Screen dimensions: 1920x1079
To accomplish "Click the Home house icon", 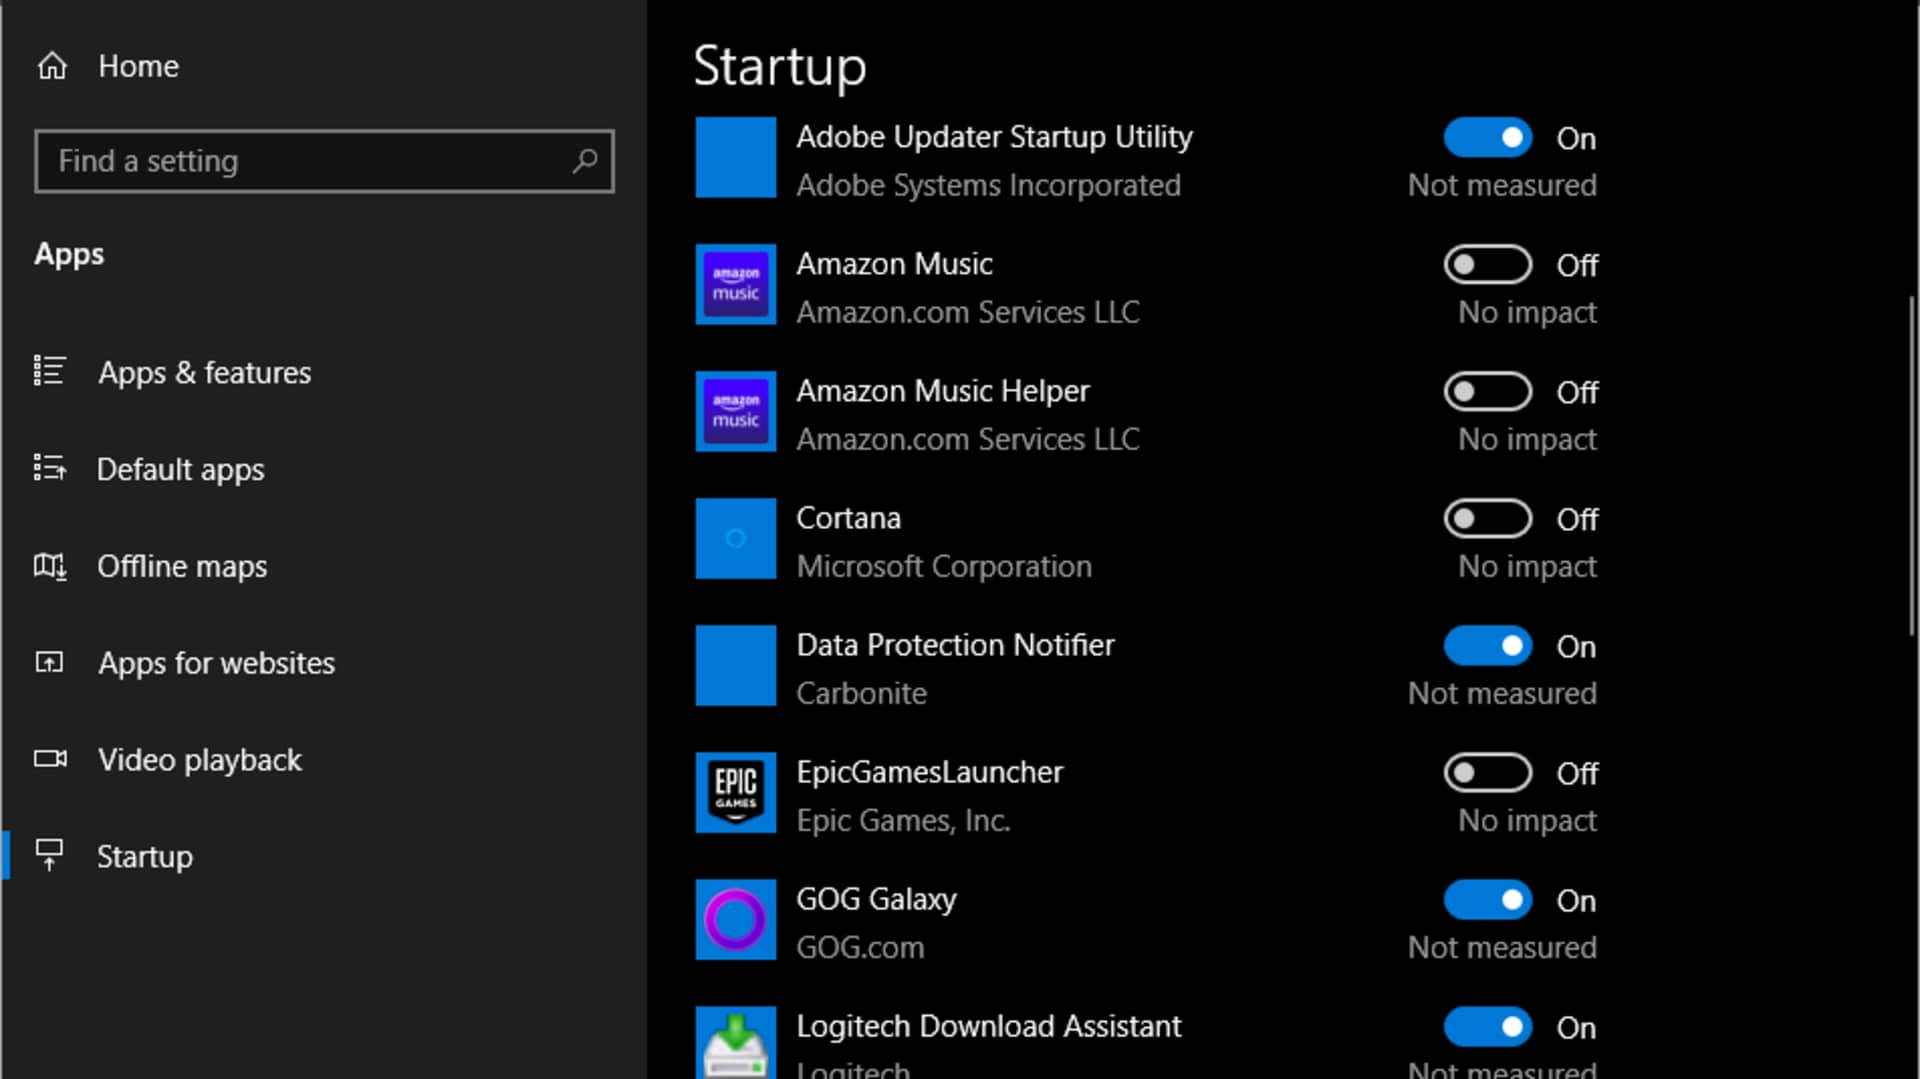I will [52, 66].
